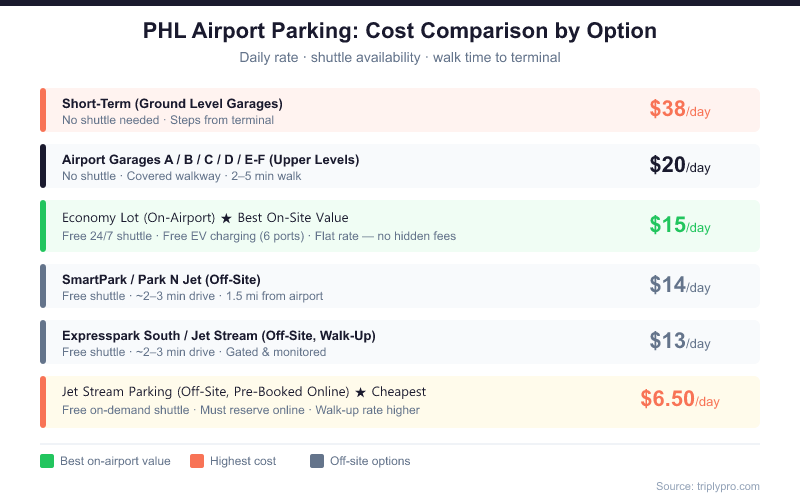Click the orange accent bar on Short-Term row
Screen dimensions: 800x500
point(43,110)
